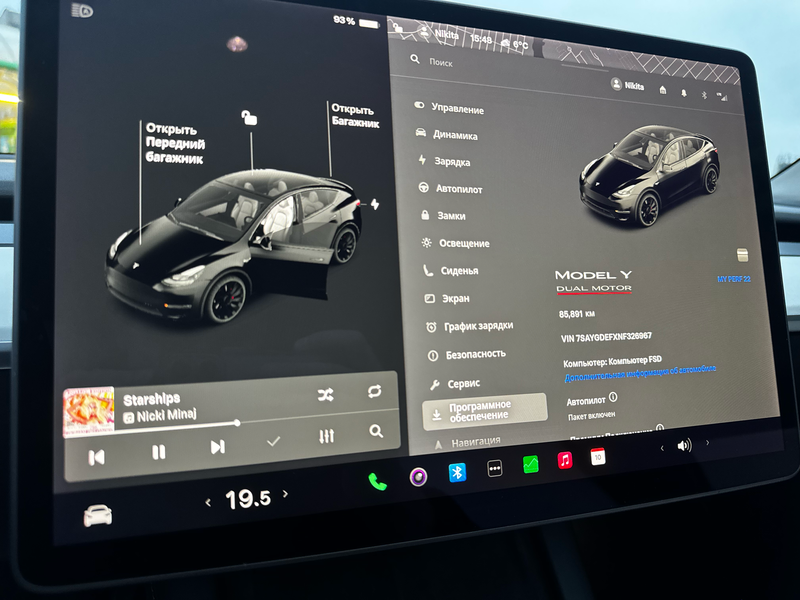Viewport: 800px width, 600px height.
Task: Open notifications bell icon
Action: [683, 93]
